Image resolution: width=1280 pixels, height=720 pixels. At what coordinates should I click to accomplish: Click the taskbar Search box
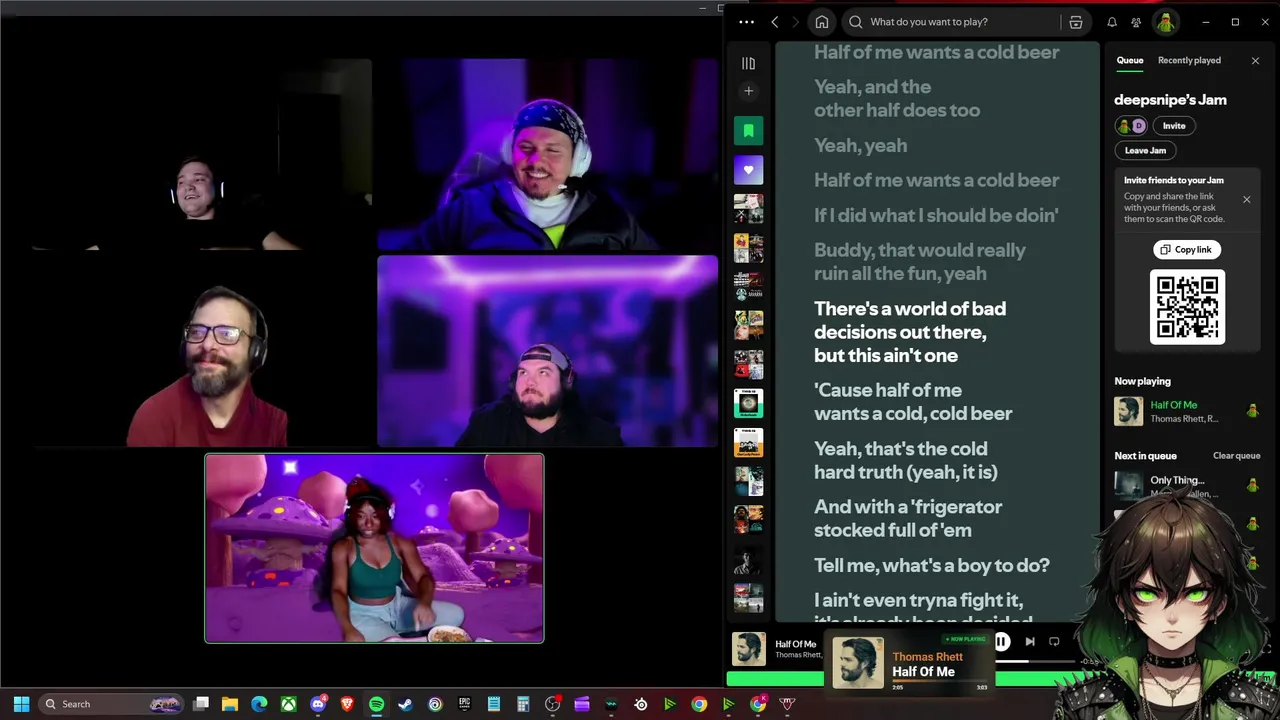click(110, 704)
